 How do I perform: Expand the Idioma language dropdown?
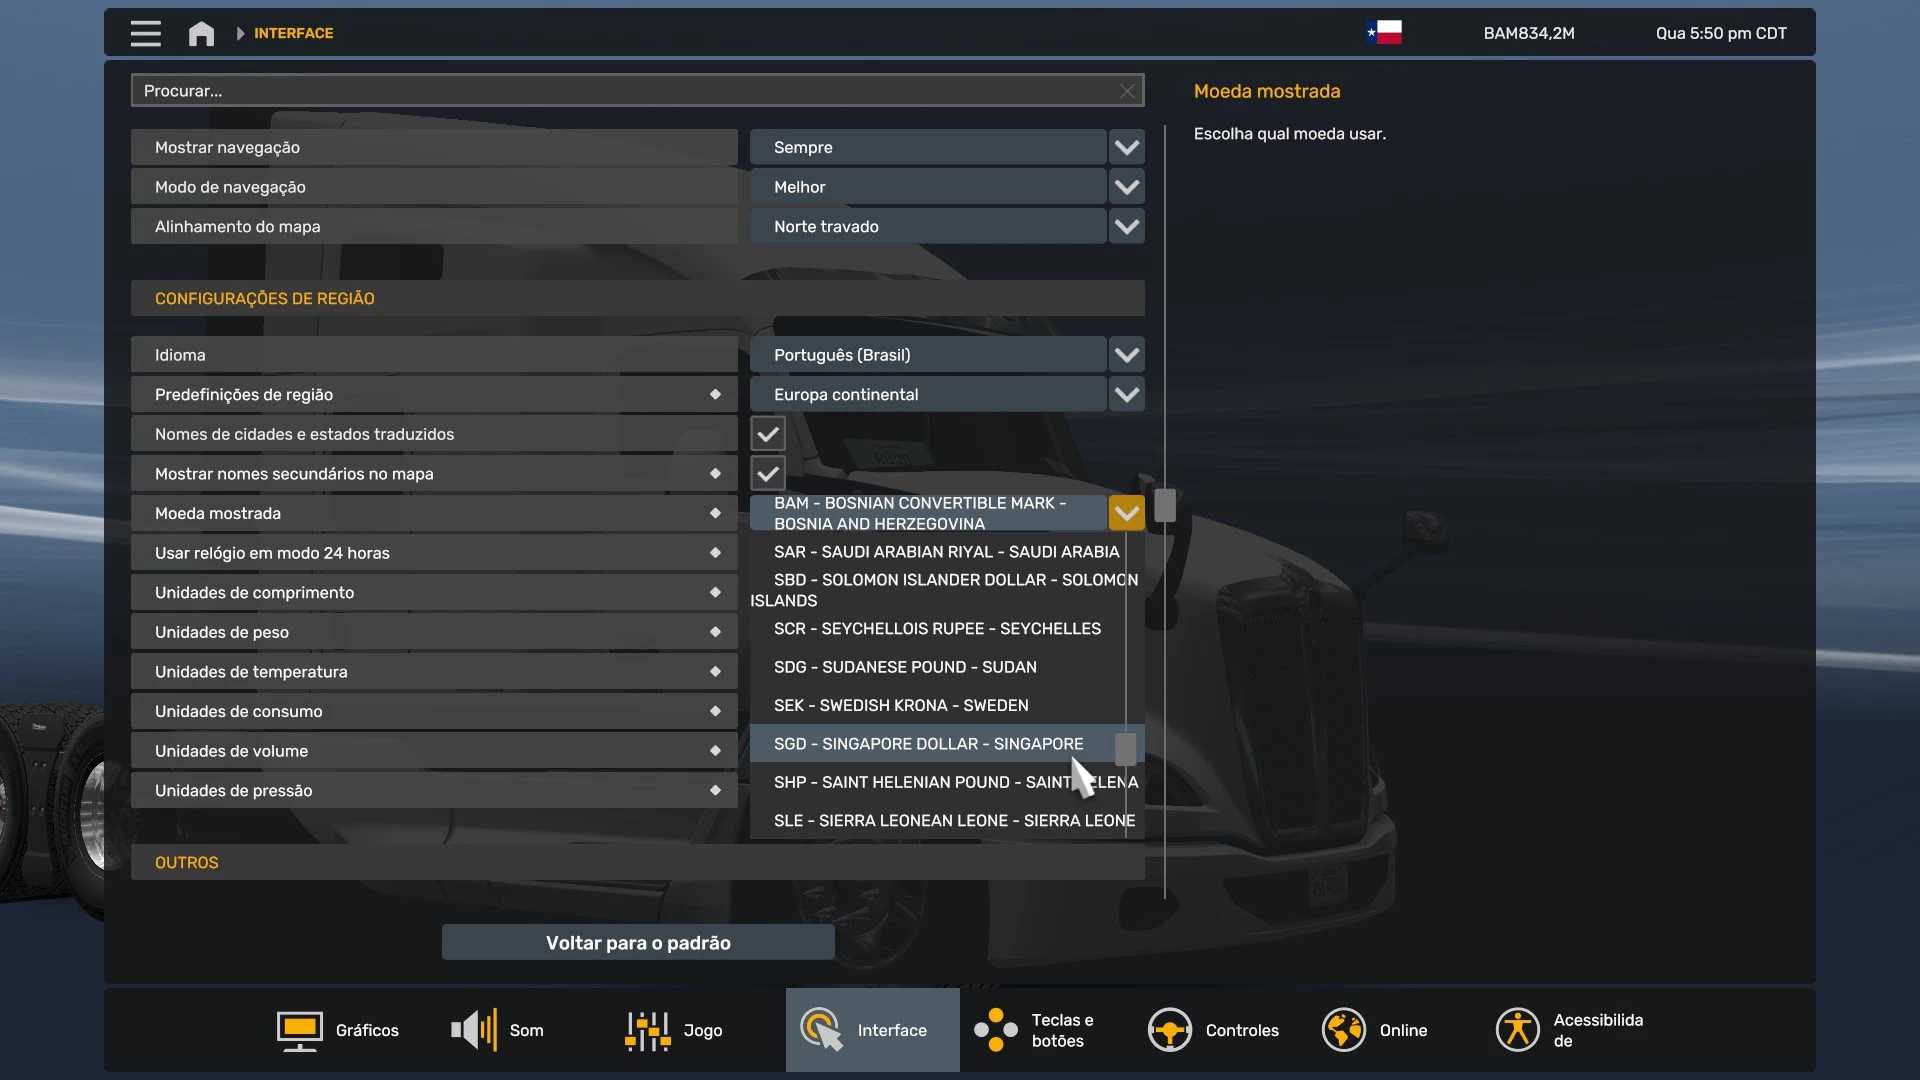1126,355
